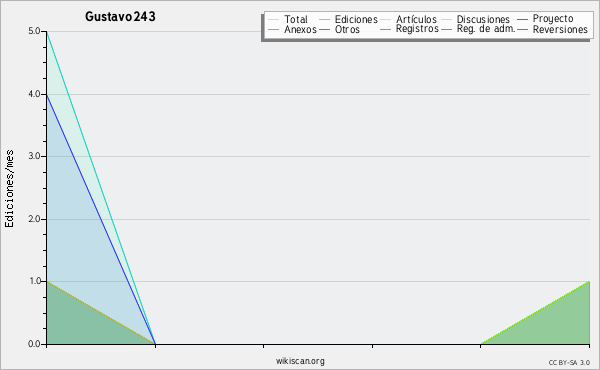Click the '2.0' y-axis value
This screenshot has width=600, height=370.
tap(34, 219)
